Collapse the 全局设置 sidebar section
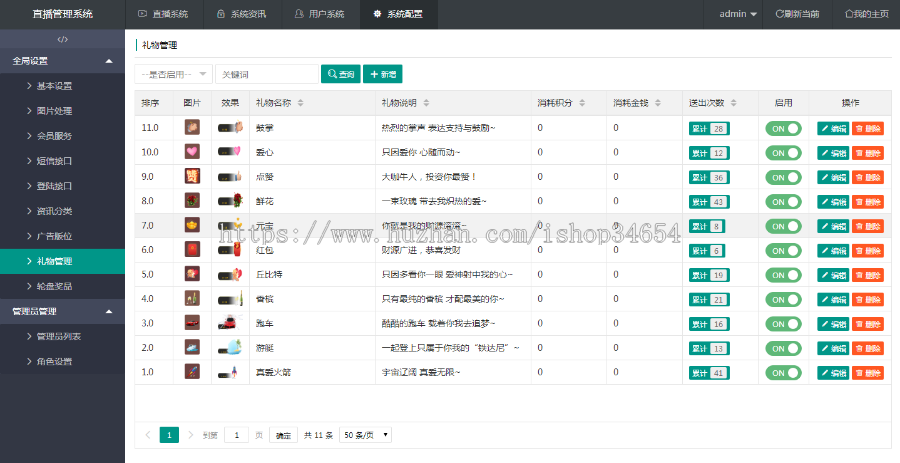This screenshot has height=463, width=900. [x=63, y=61]
